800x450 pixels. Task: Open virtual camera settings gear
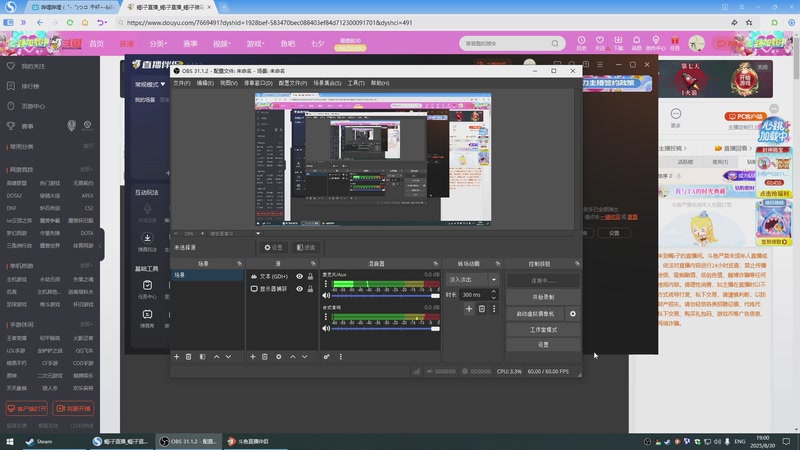(x=573, y=314)
